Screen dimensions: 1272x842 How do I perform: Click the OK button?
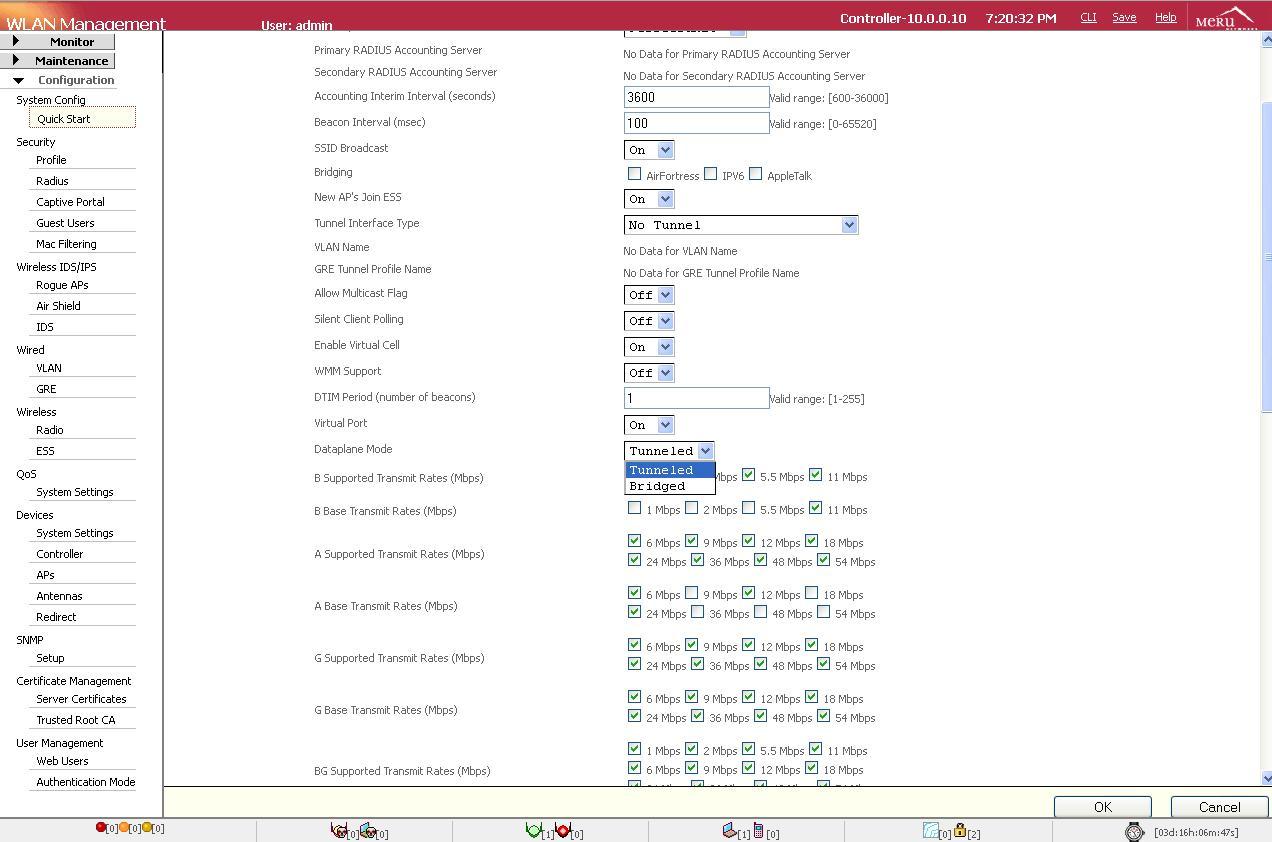point(1102,807)
